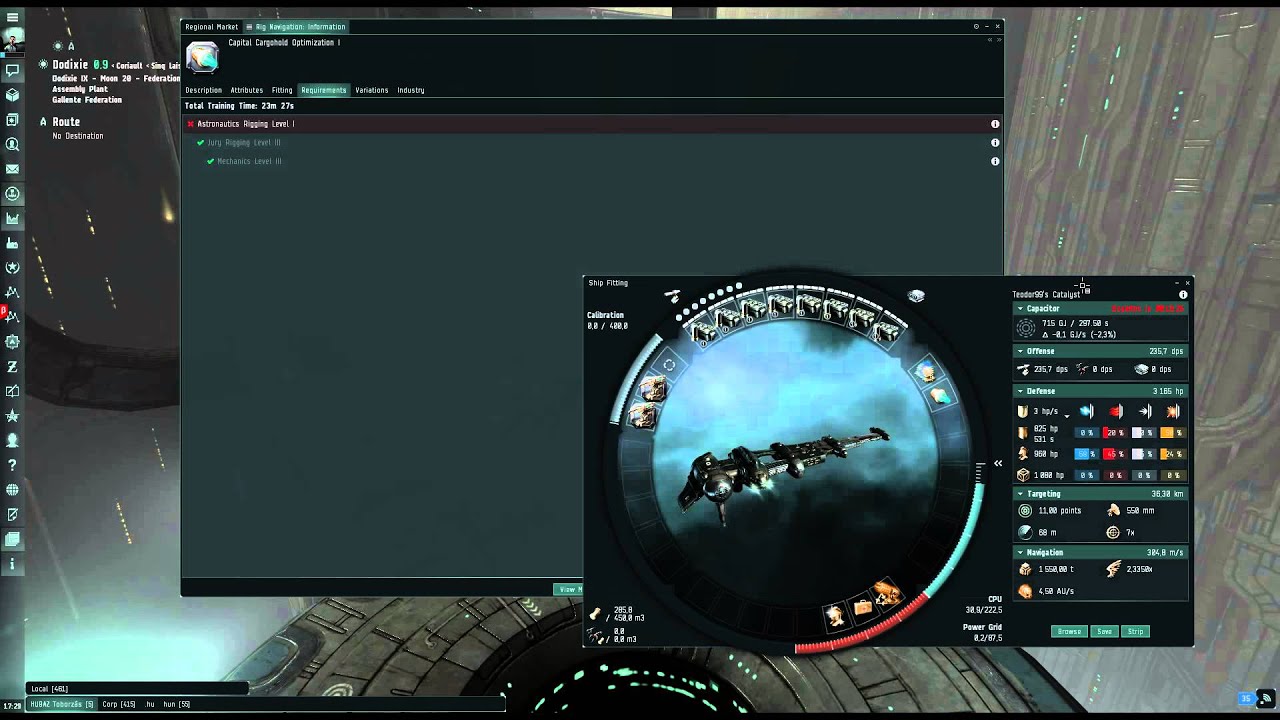Click the Z icon in the sidebar
Viewport: 1280px width, 720px height.
[12, 366]
